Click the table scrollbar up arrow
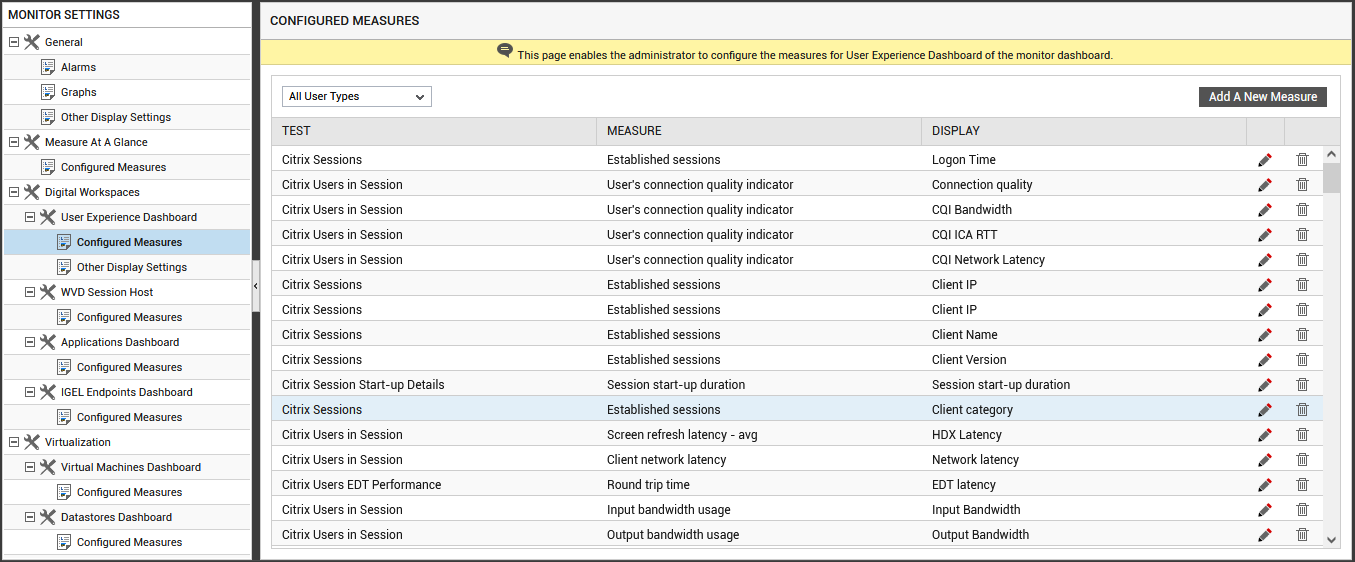This screenshot has width=1355, height=562. (1331, 154)
